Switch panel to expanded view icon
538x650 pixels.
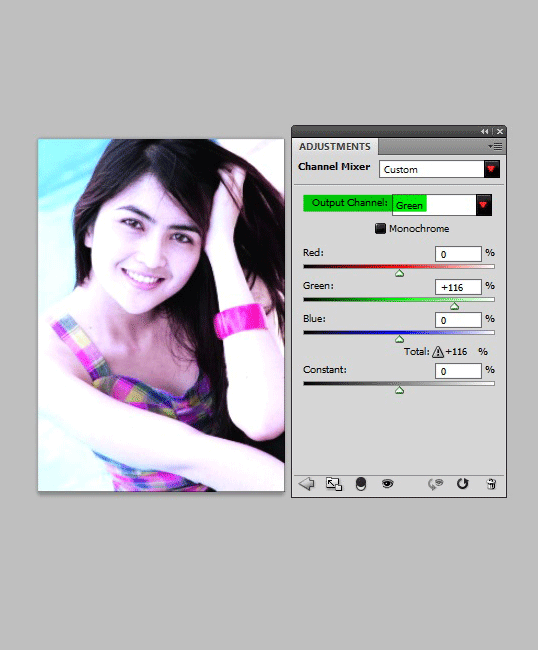[334, 484]
